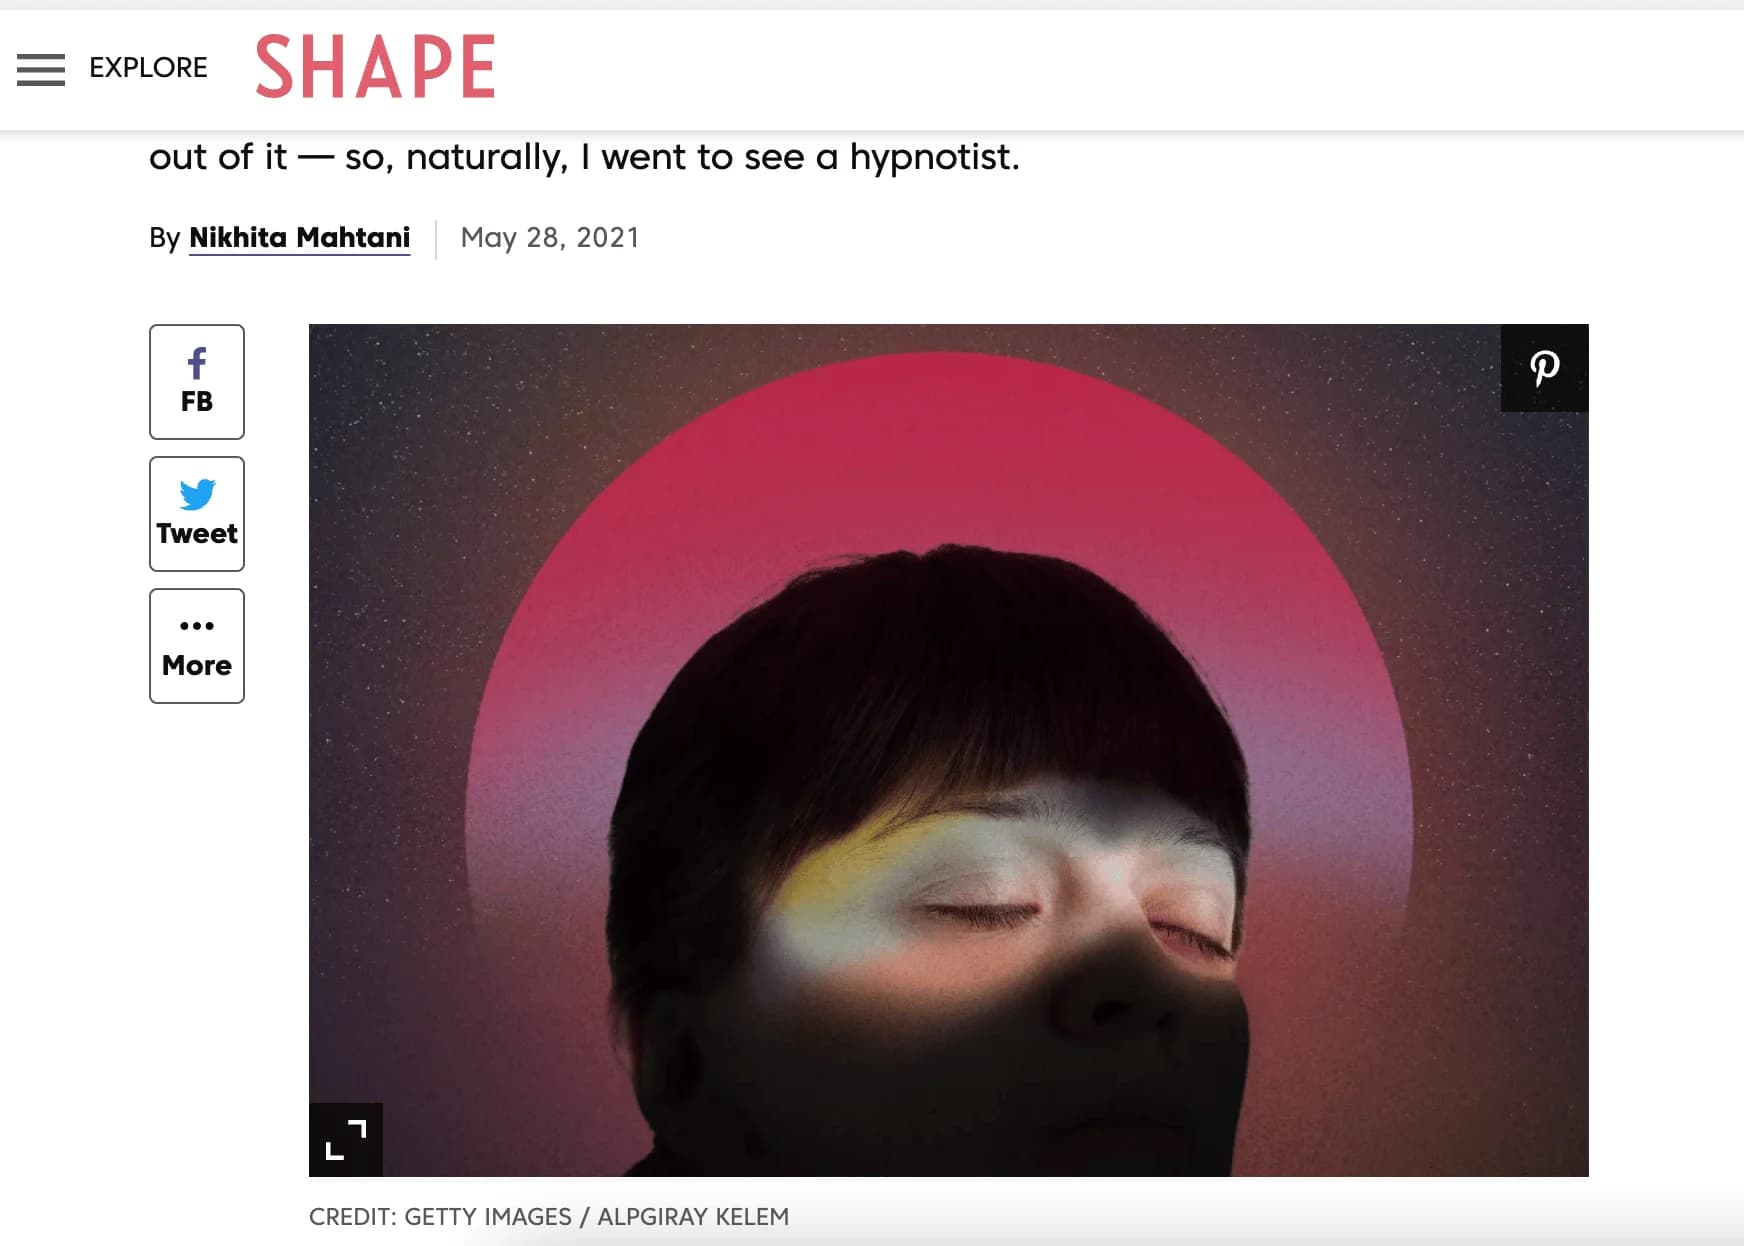Viewport: 1744px width, 1246px height.
Task: Open the hamburger navigation menu icon
Action: pos(41,70)
